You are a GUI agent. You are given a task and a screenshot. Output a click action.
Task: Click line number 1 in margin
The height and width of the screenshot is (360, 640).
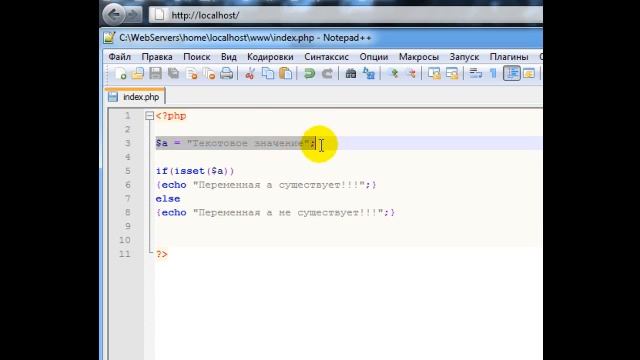coord(128,116)
